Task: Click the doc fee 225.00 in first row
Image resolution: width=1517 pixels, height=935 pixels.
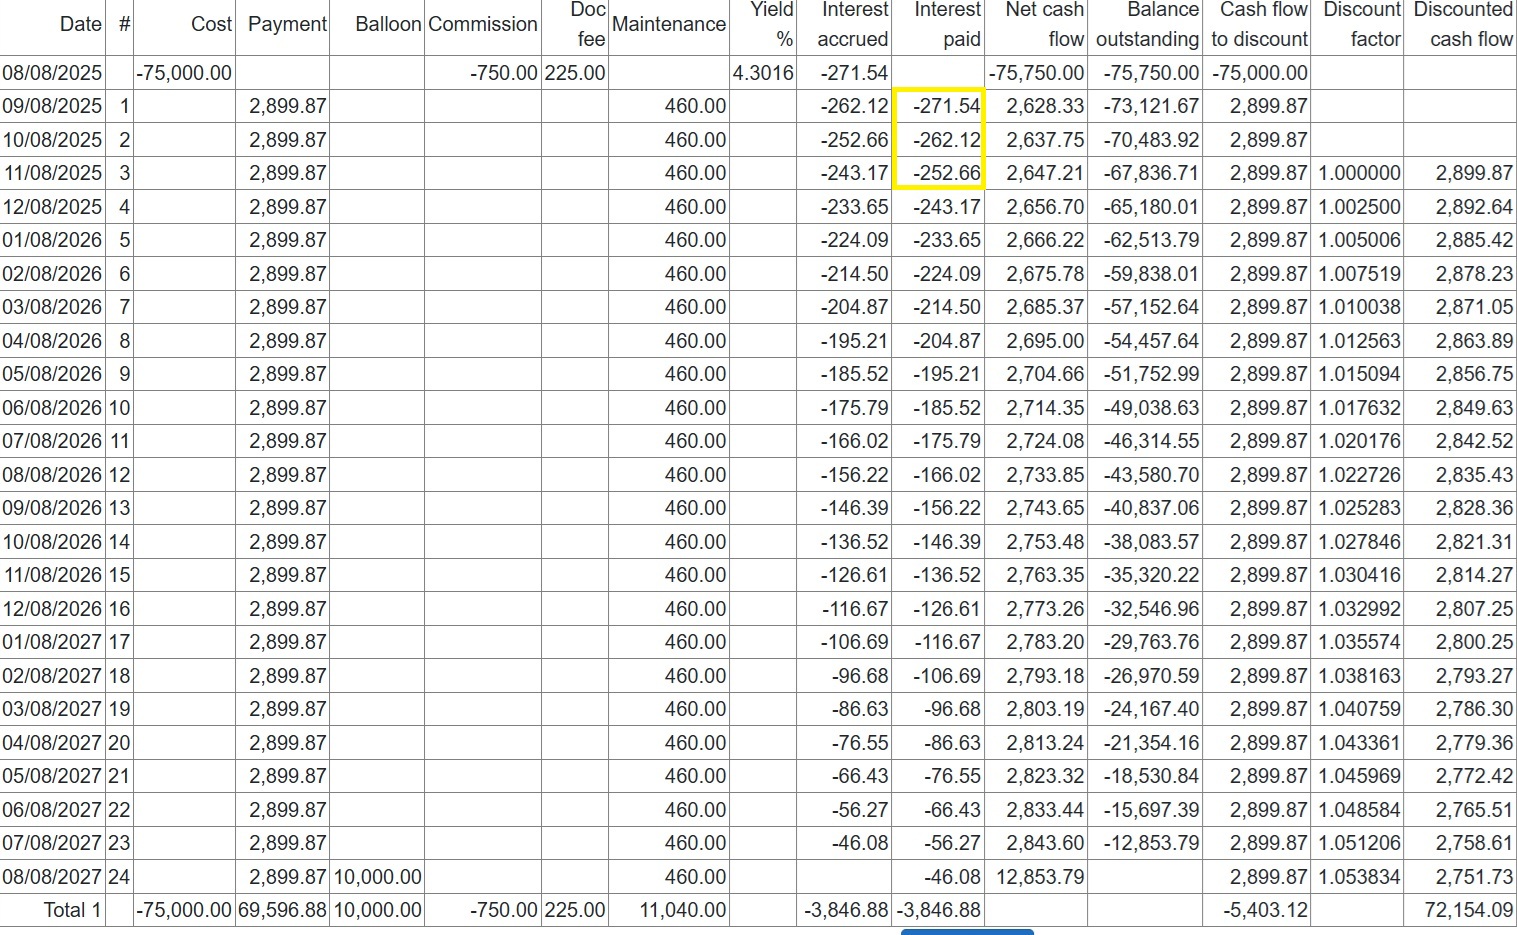Action: point(575,73)
